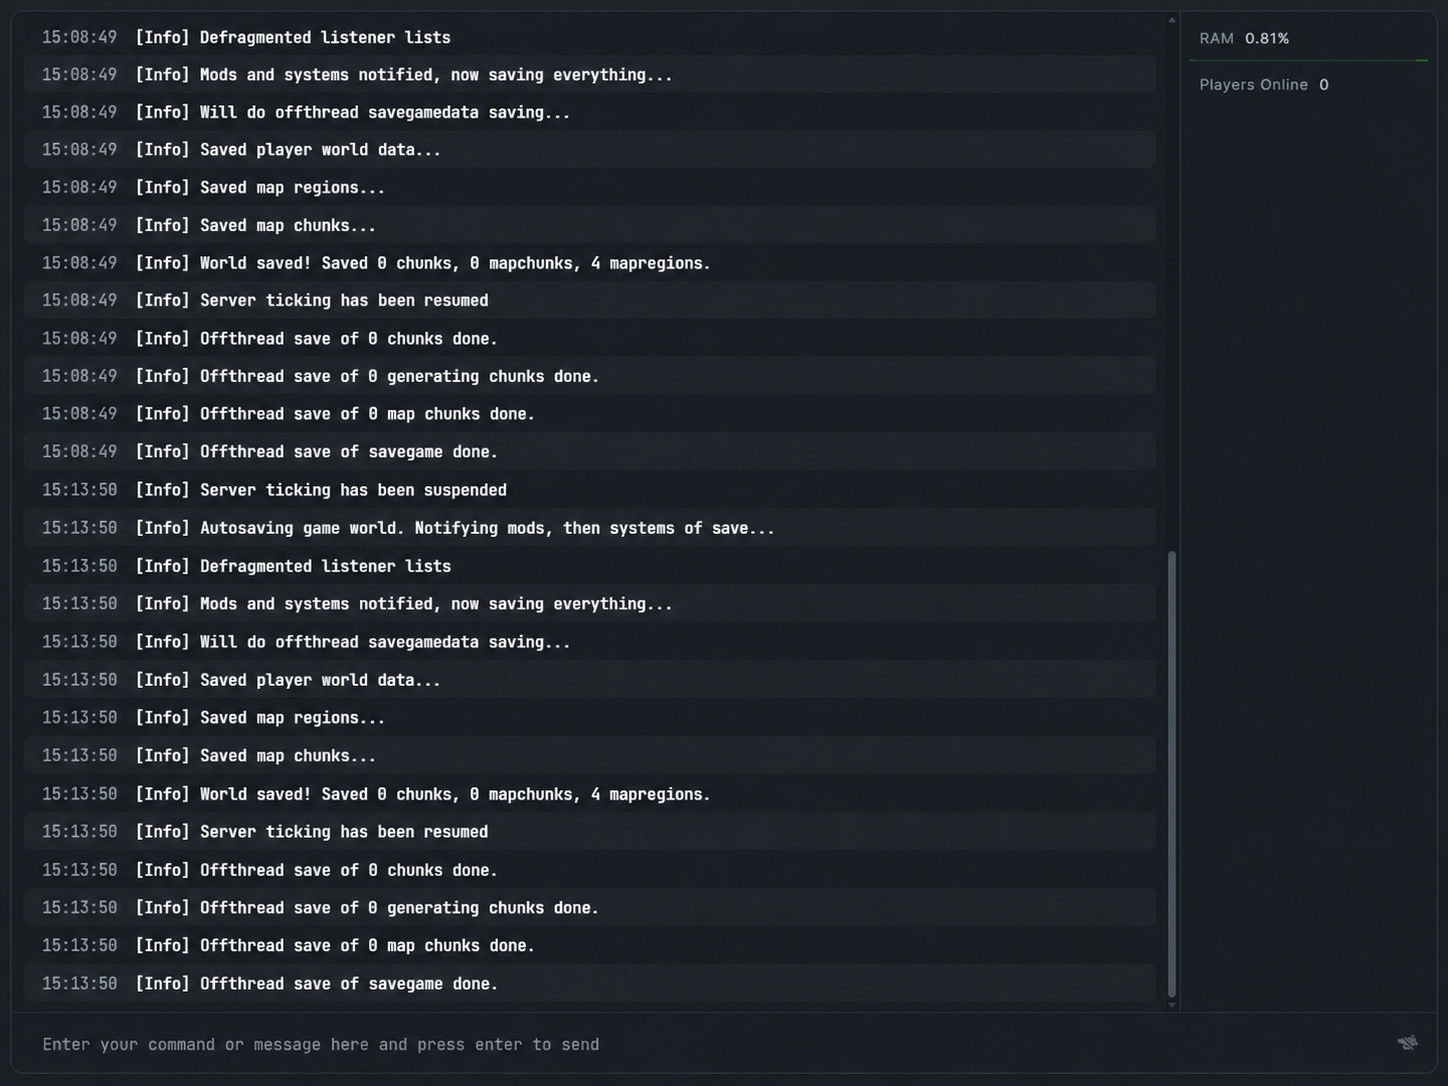1448x1086 pixels.
Task: Select 15:13:50 Offthread save of 0 chunks done
Action: (590, 869)
